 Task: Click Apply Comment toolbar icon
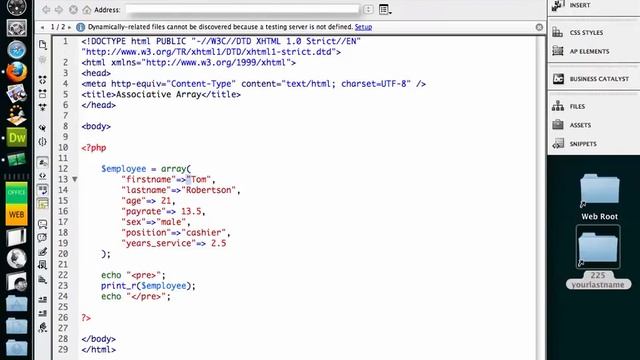coord(42,224)
